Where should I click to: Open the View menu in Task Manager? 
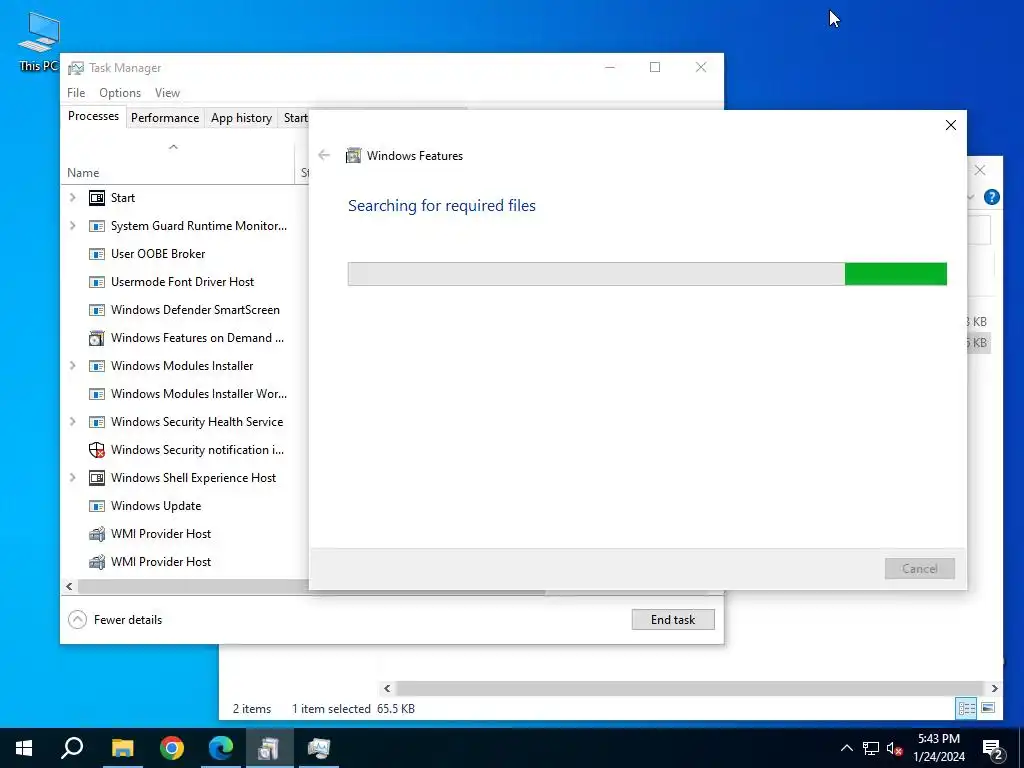click(x=167, y=93)
